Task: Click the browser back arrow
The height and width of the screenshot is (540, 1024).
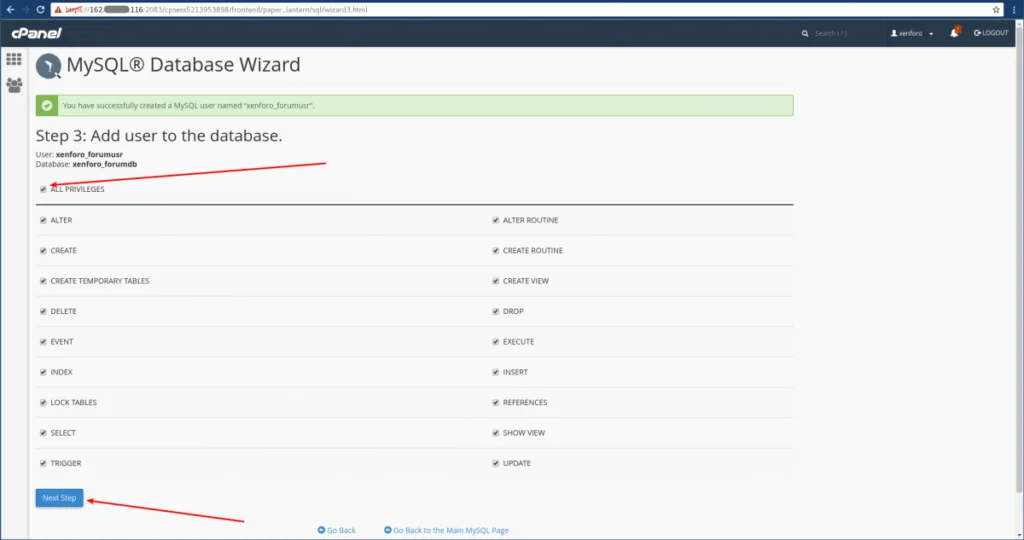Action: click(10, 9)
